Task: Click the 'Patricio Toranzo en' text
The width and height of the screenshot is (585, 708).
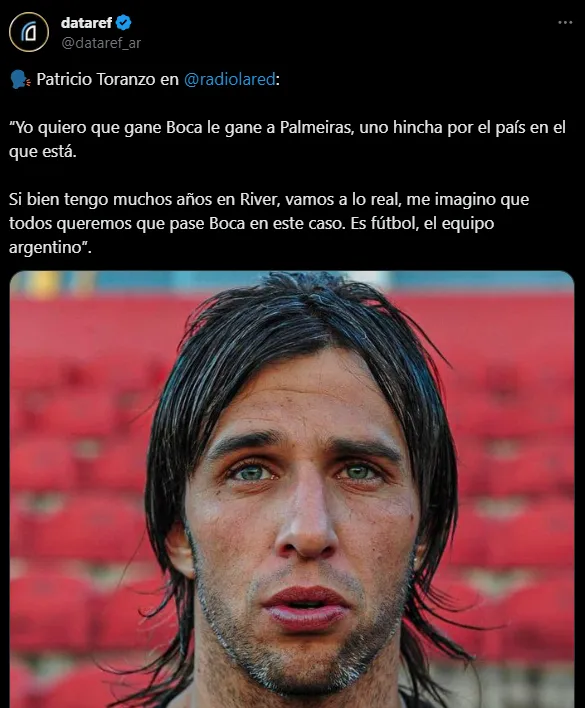Action: click(x=107, y=79)
